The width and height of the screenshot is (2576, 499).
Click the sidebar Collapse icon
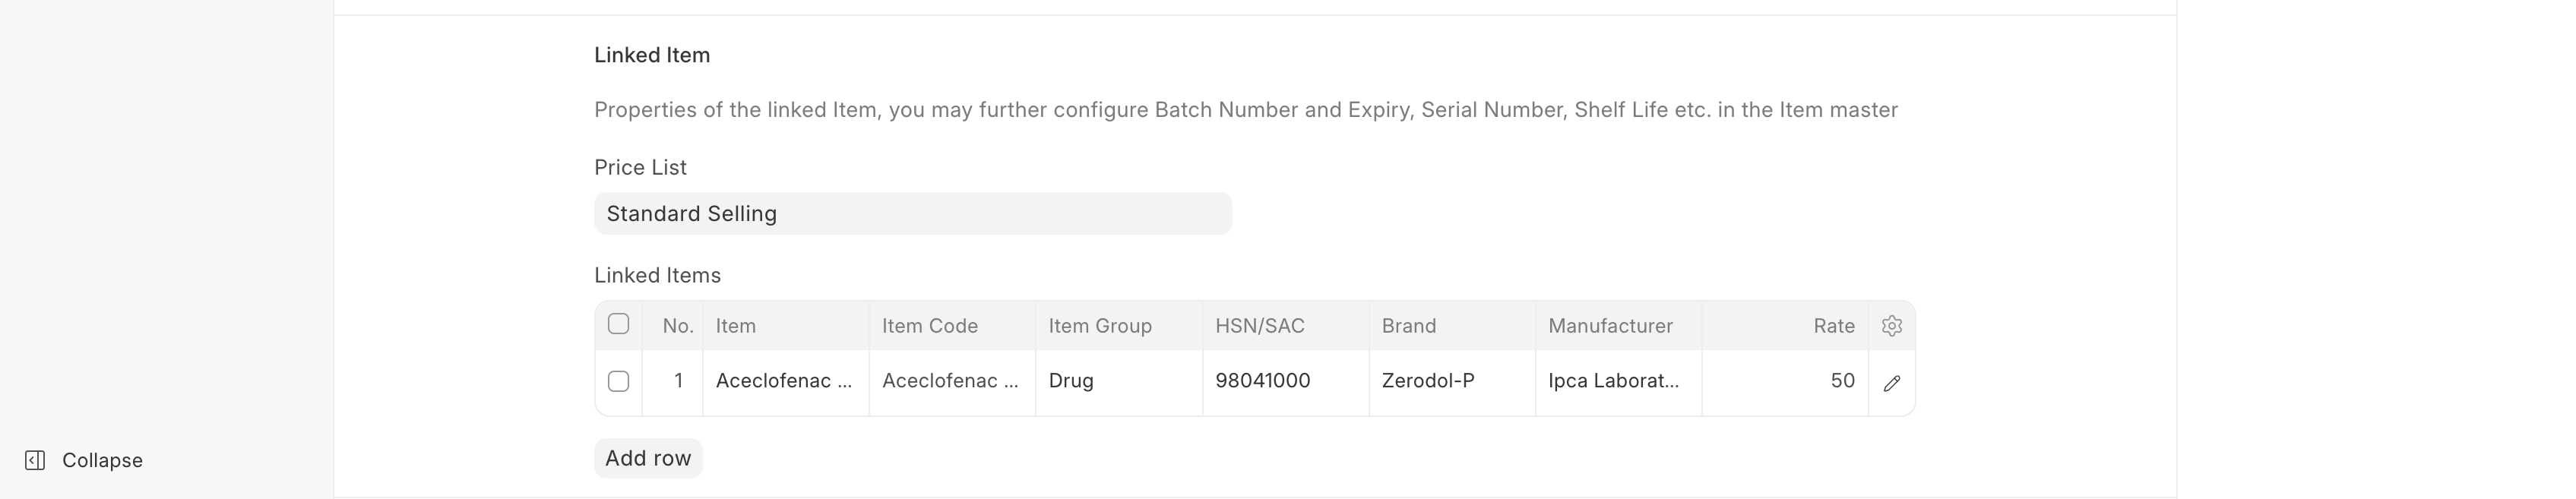point(35,460)
